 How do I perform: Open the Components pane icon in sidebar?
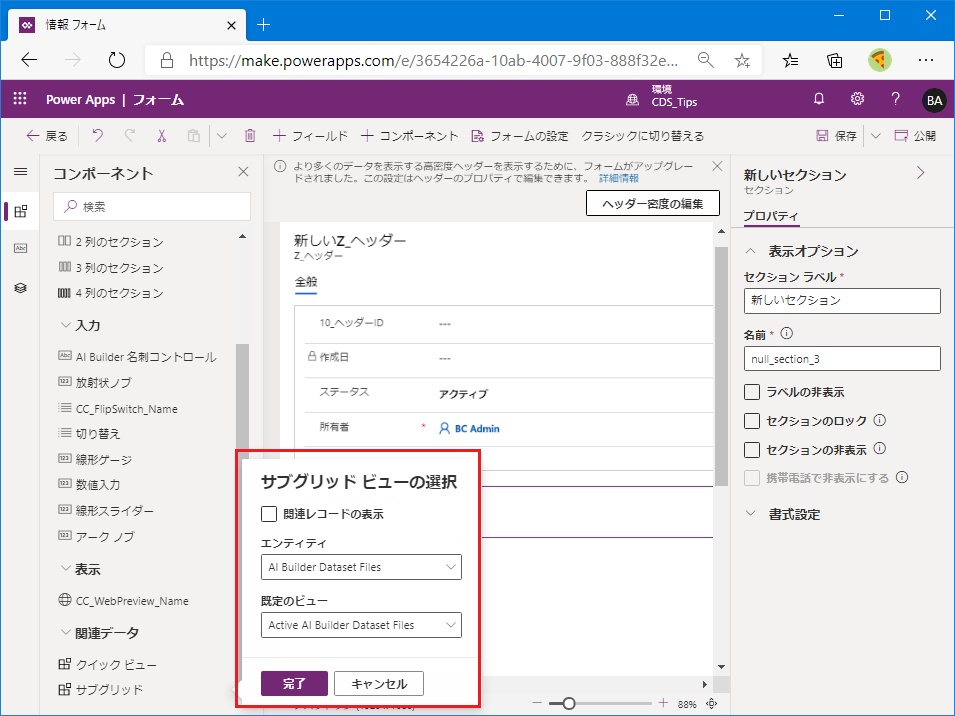[x=21, y=211]
